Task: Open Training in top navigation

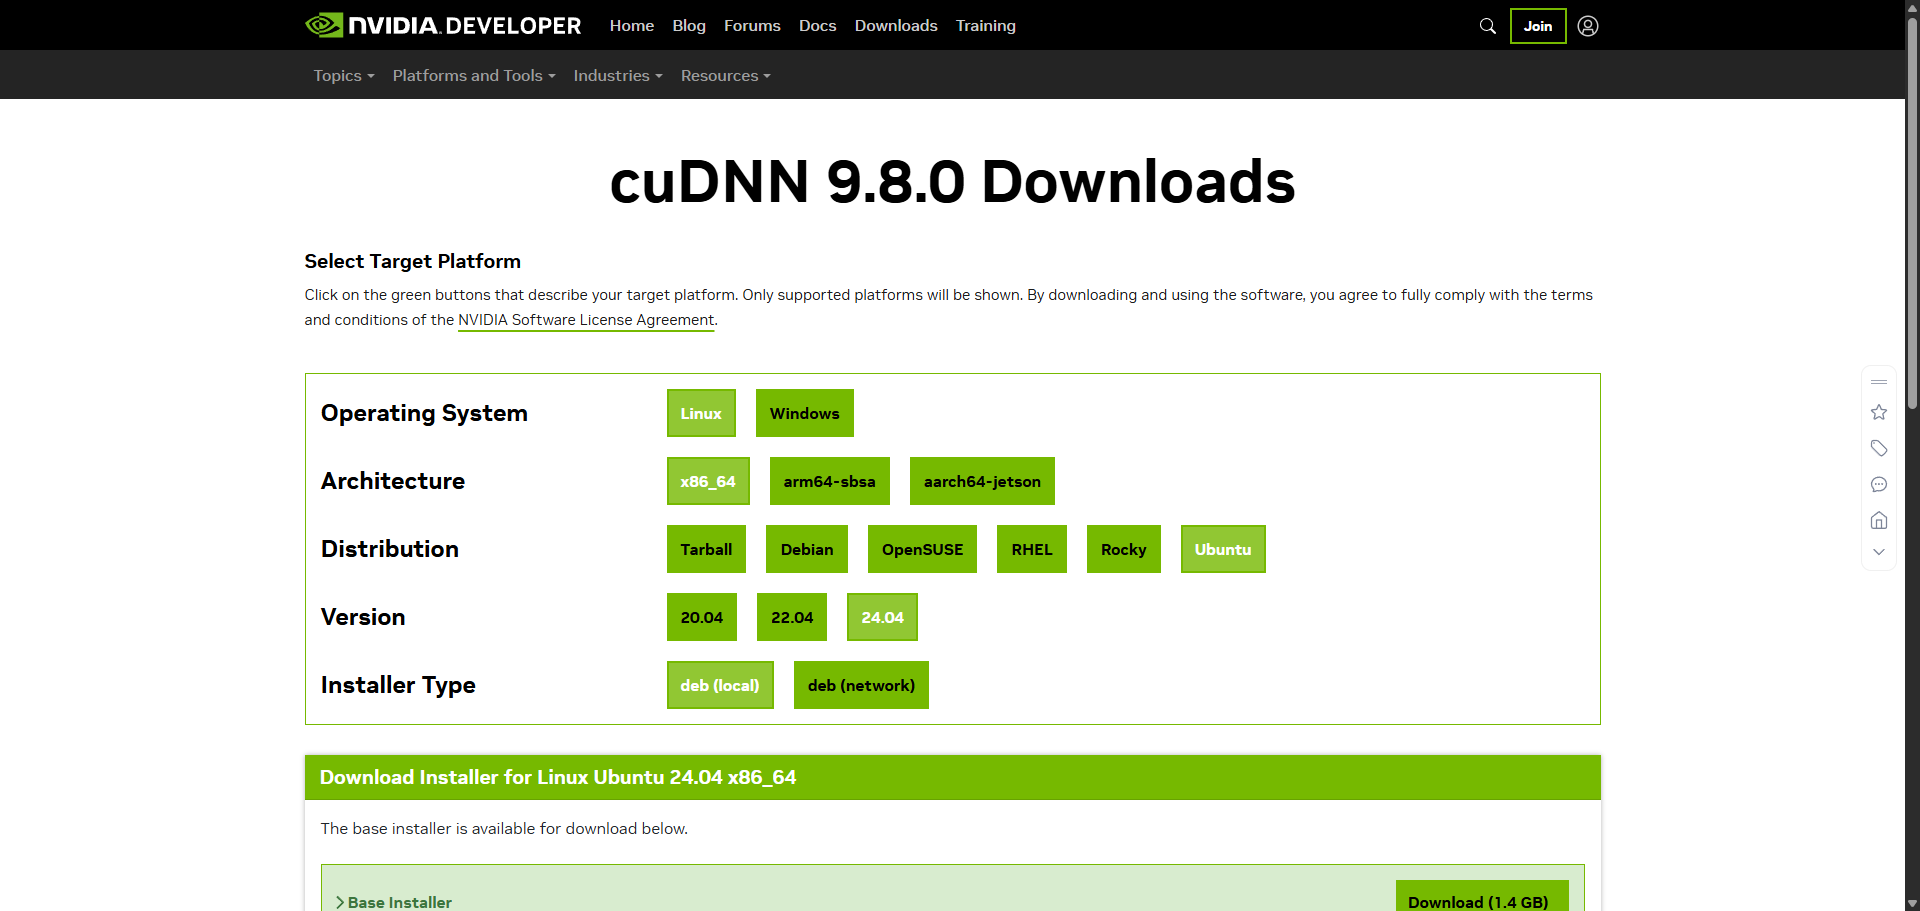Action: click(x=985, y=25)
